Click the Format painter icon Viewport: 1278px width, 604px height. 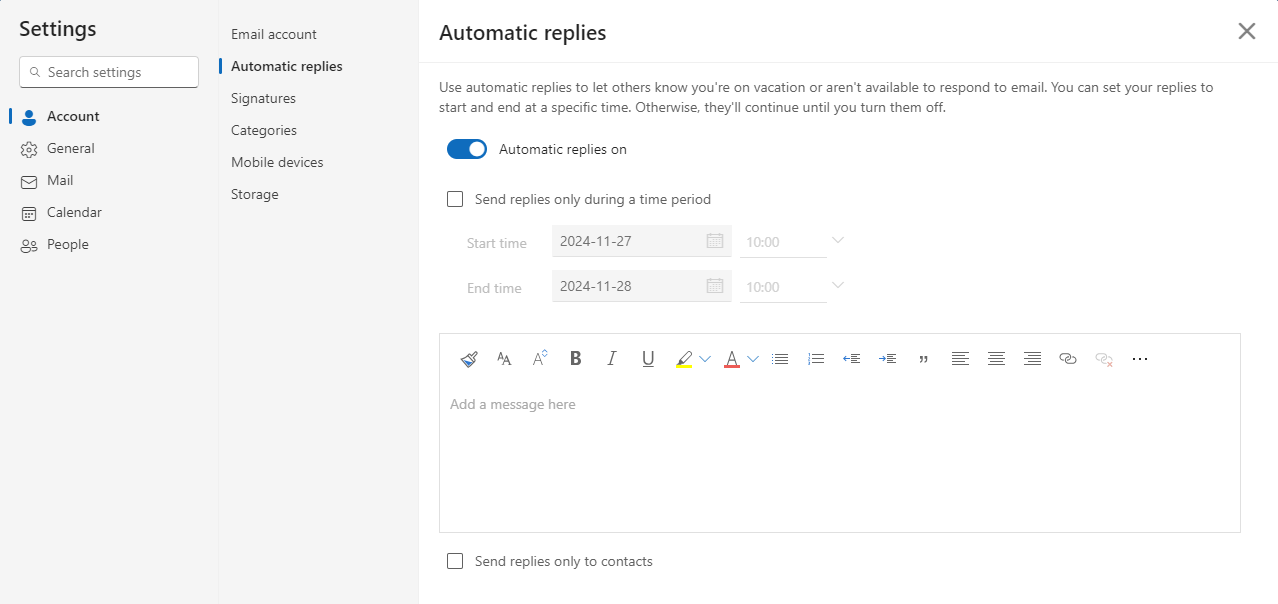click(469, 359)
